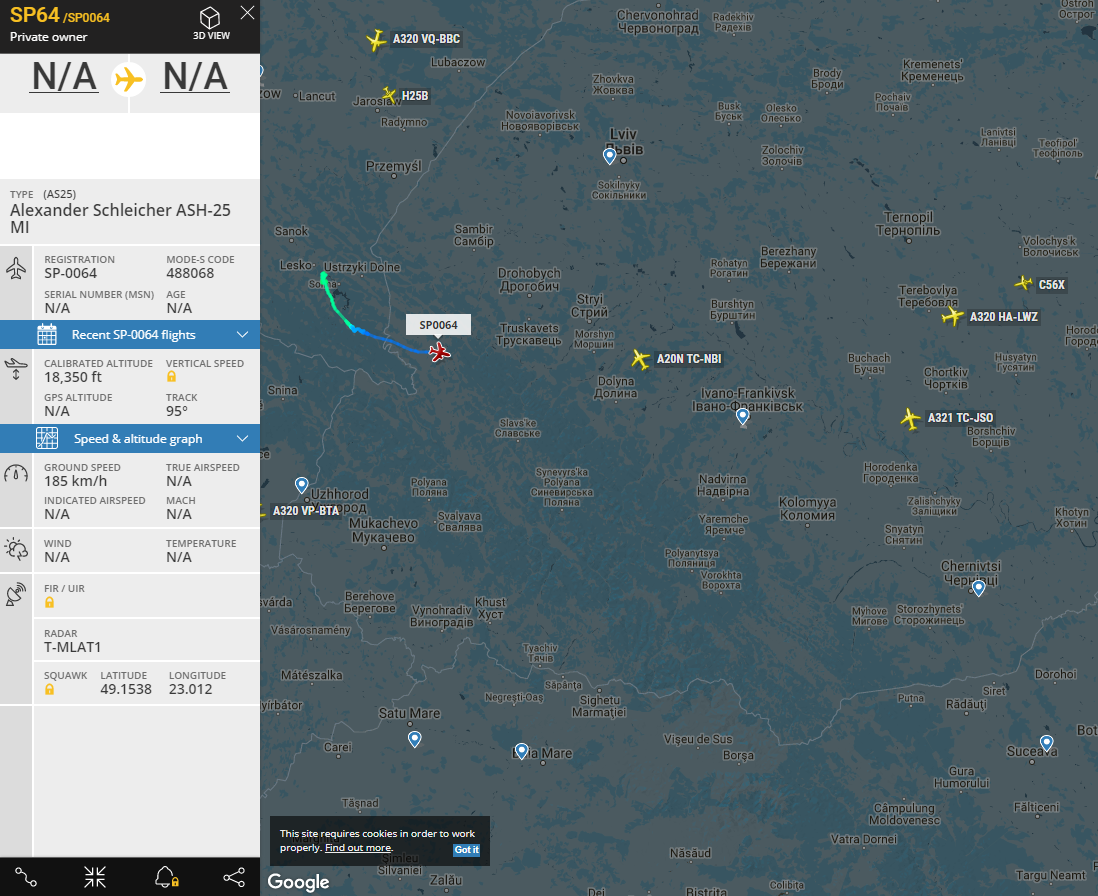Click the ground speed 185 km/h value
This screenshot has height=896, width=1098.
pyautogui.click(x=76, y=481)
